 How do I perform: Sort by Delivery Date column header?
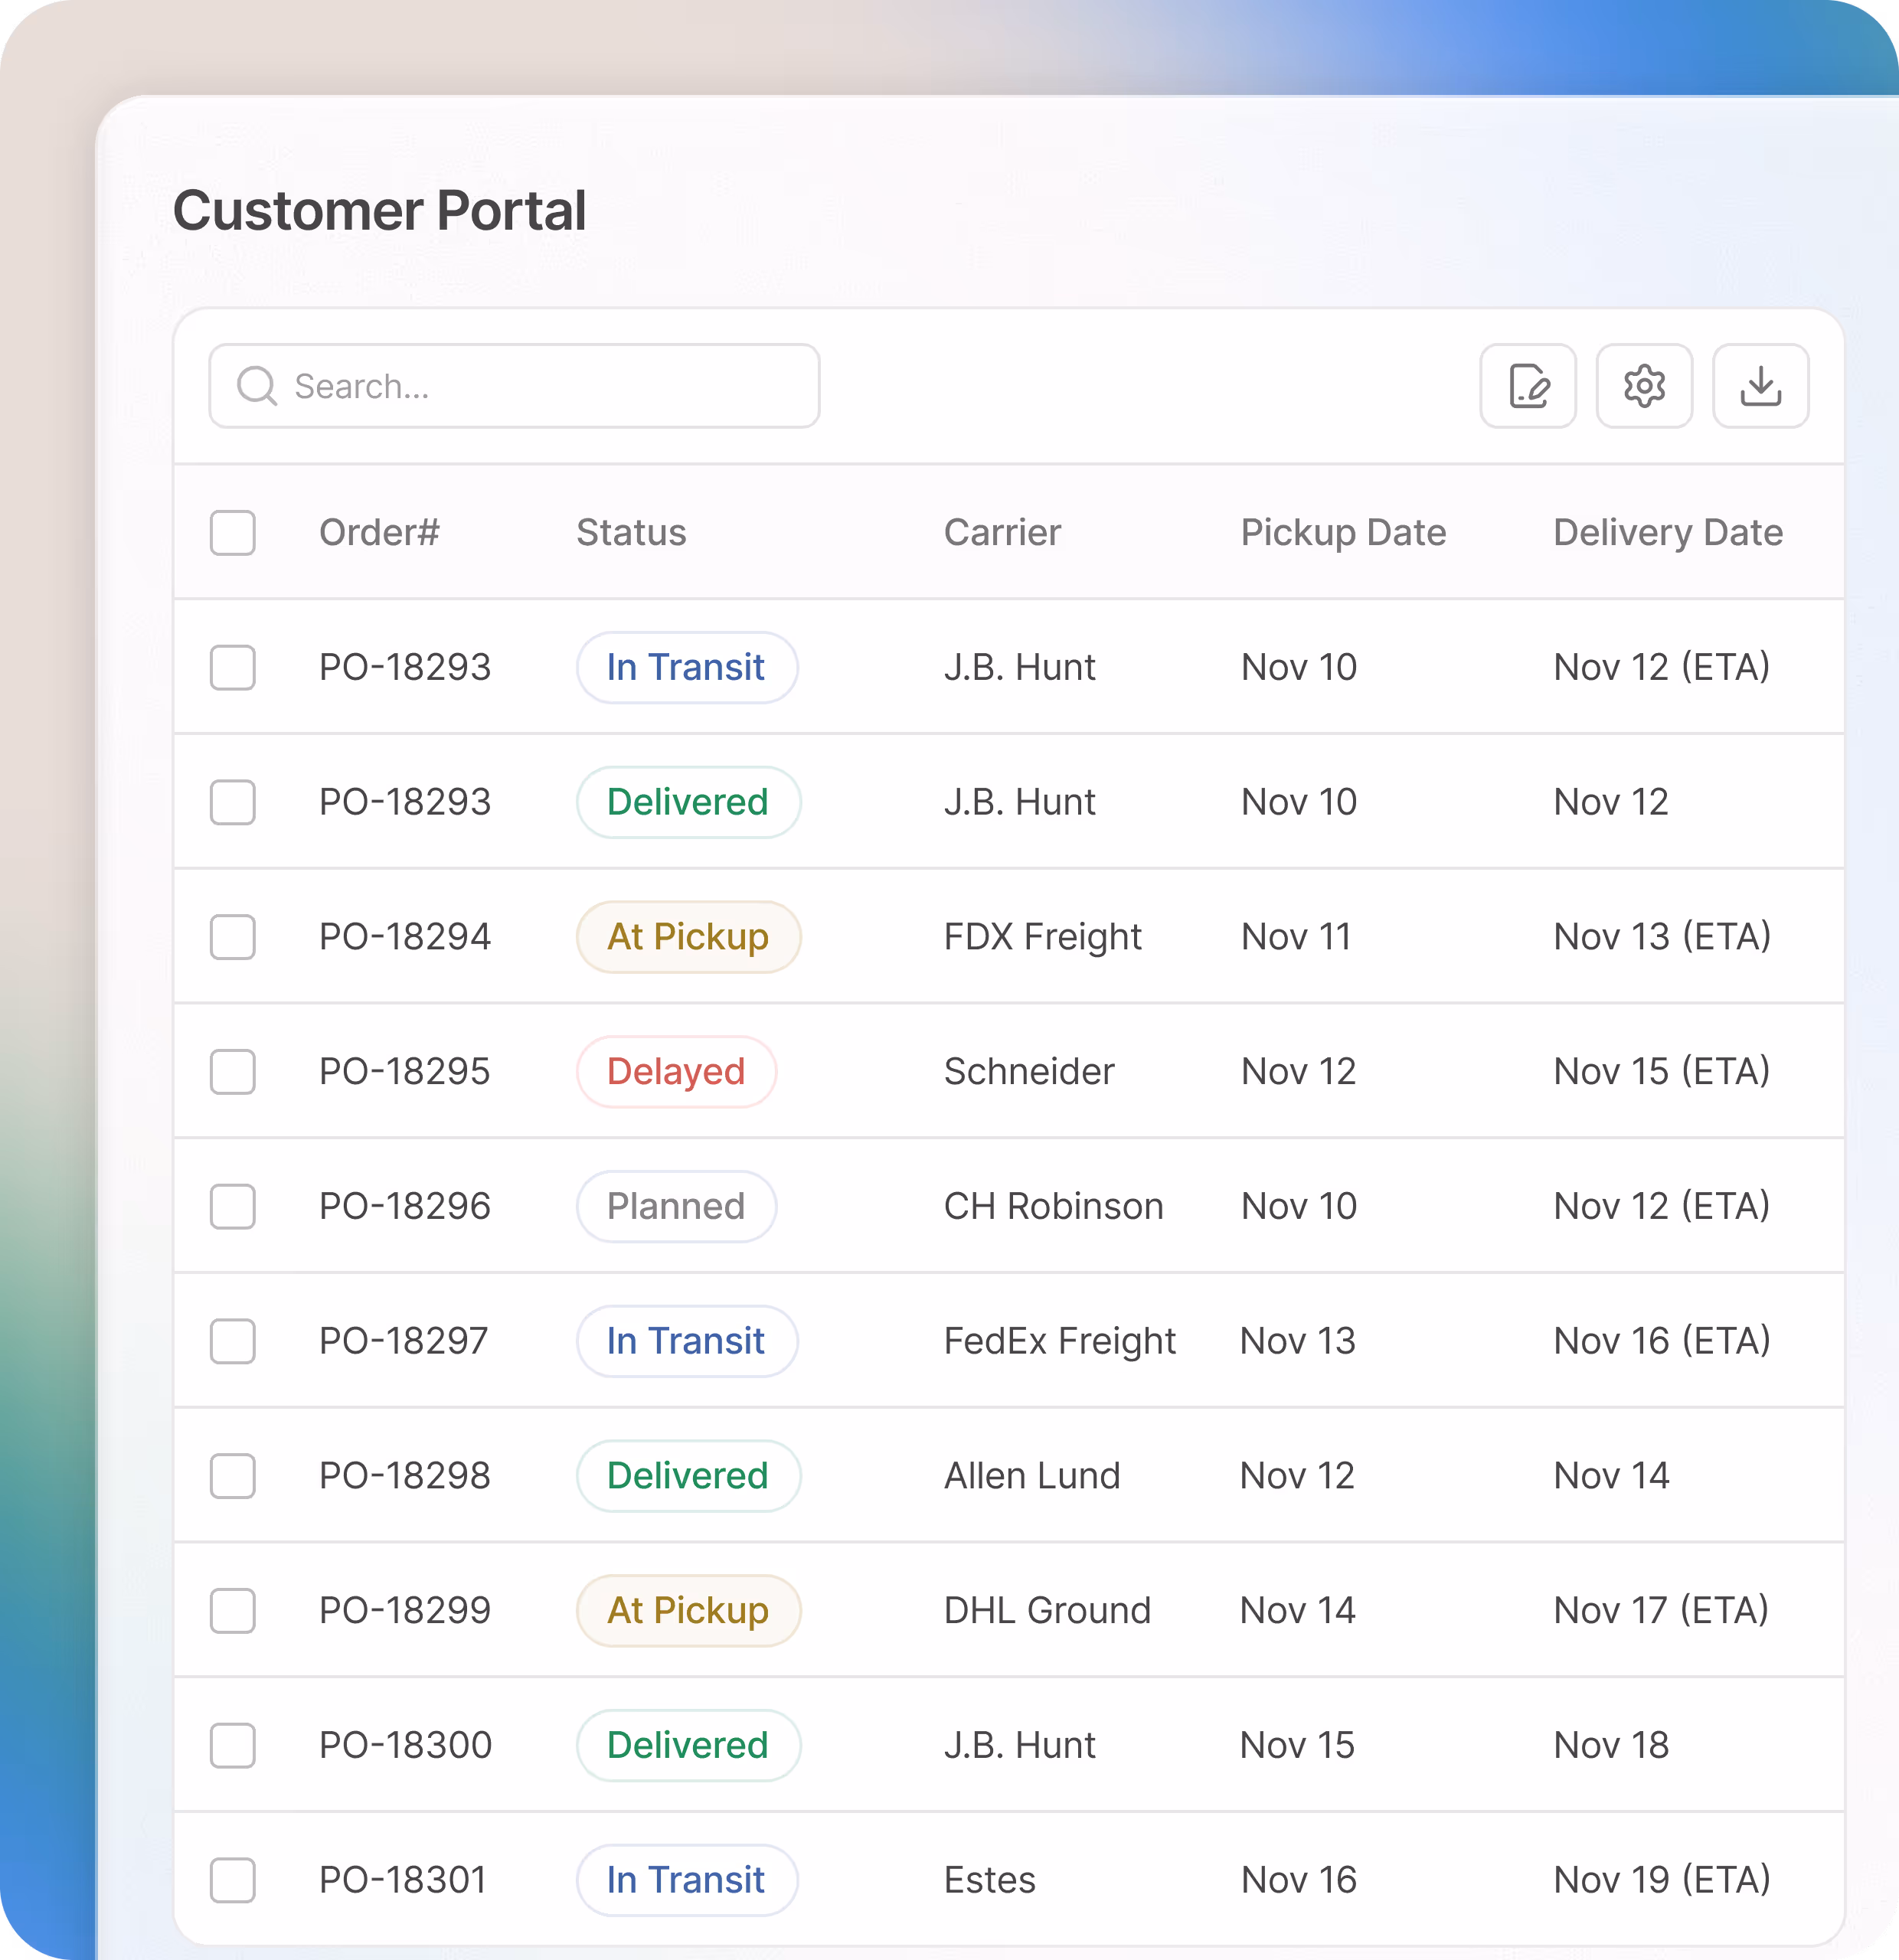pyautogui.click(x=1667, y=532)
